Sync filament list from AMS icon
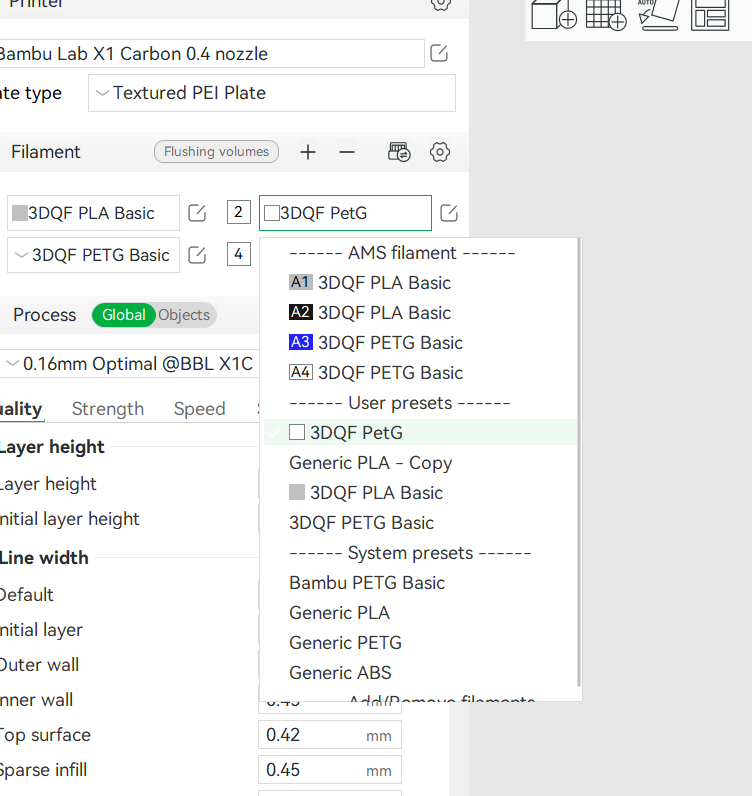Screen dimensions: 752x796 (399, 152)
